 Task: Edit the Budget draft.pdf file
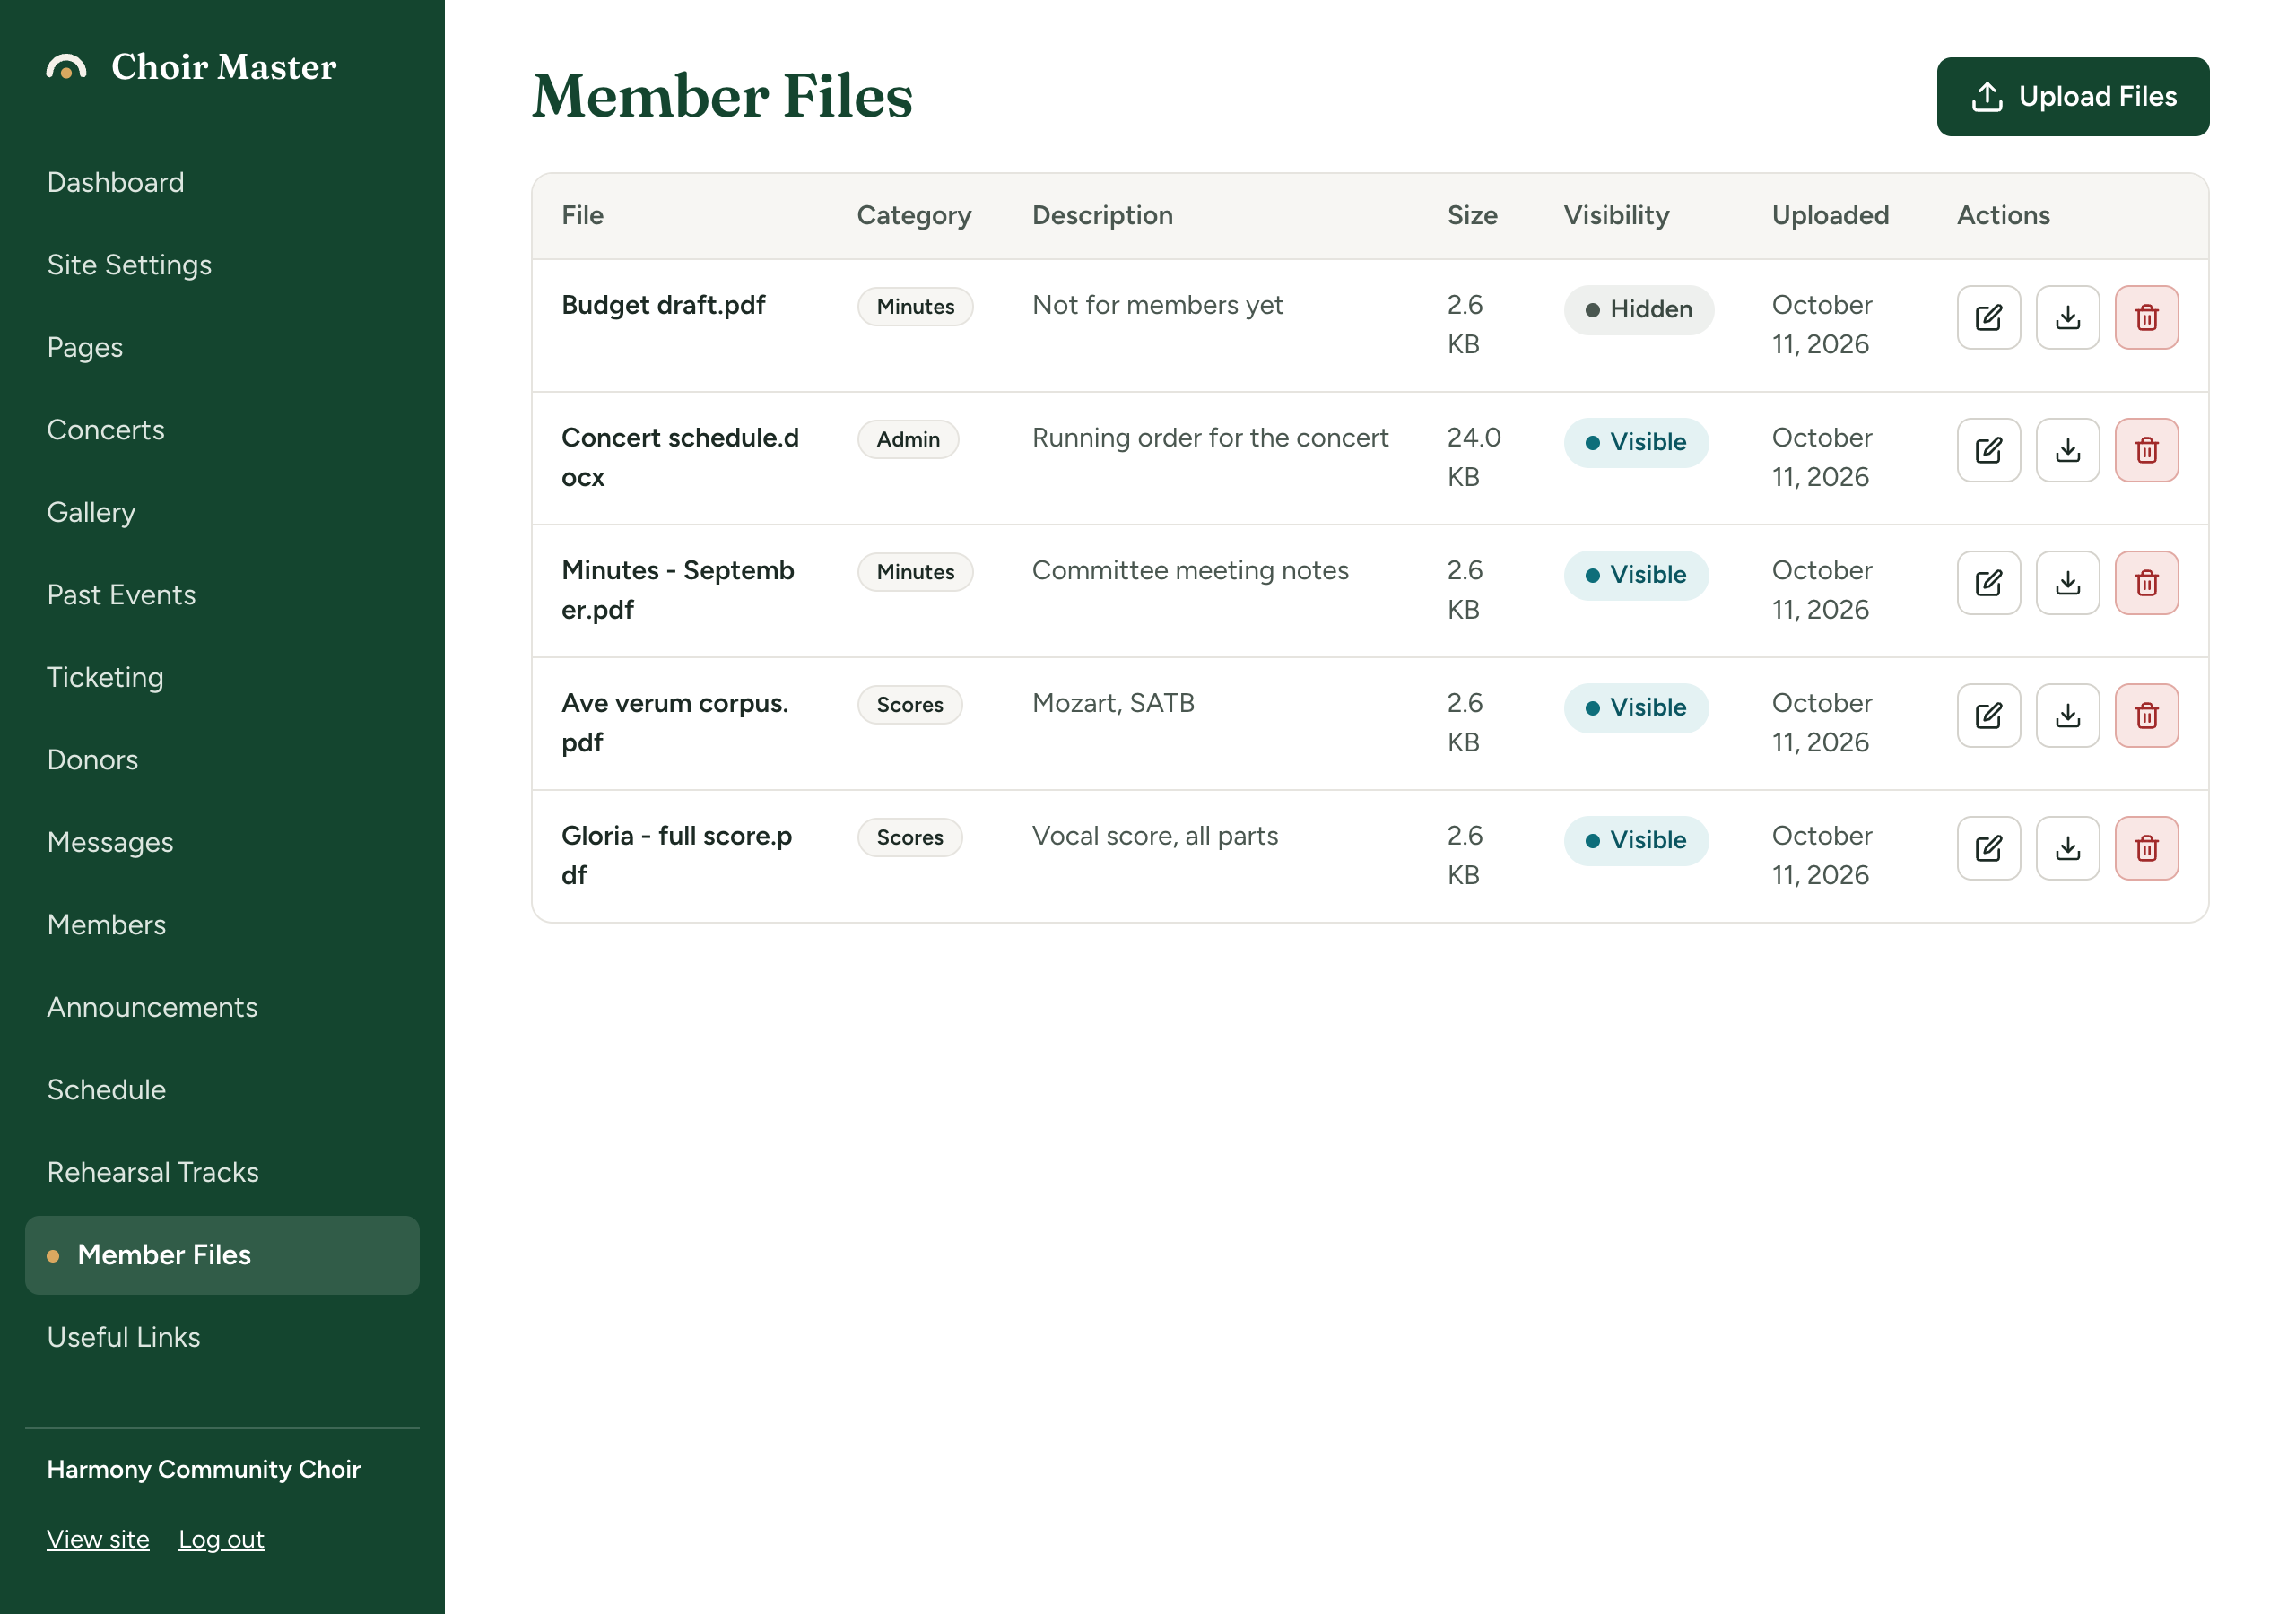click(x=1988, y=318)
